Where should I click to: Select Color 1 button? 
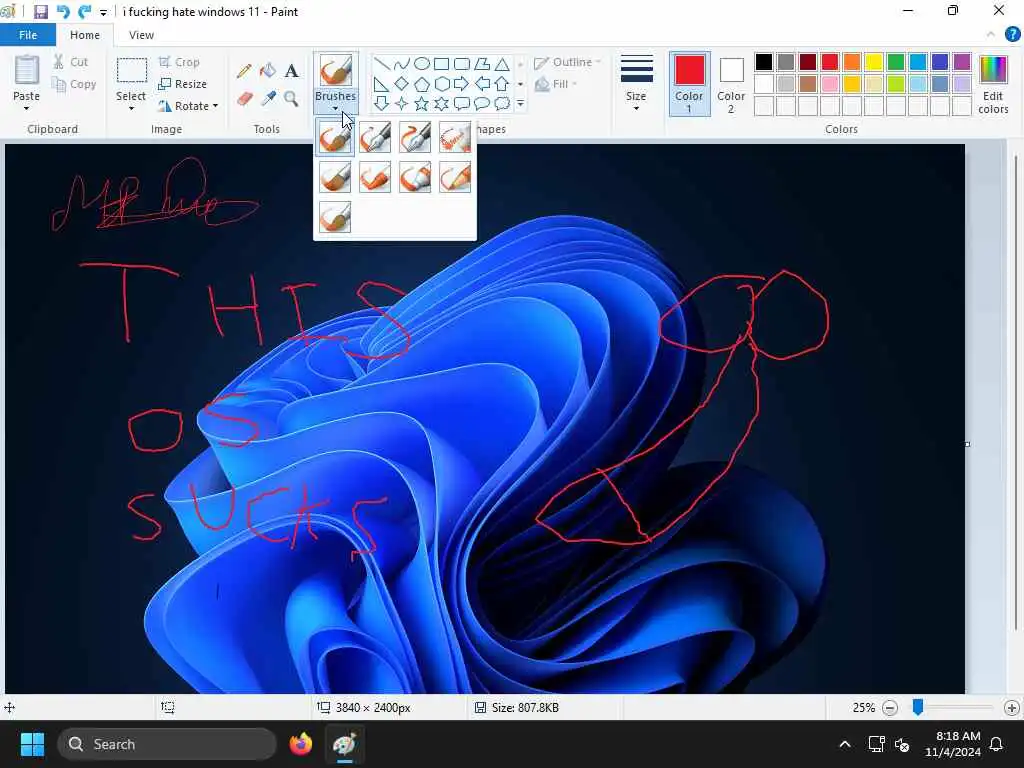click(x=690, y=84)
